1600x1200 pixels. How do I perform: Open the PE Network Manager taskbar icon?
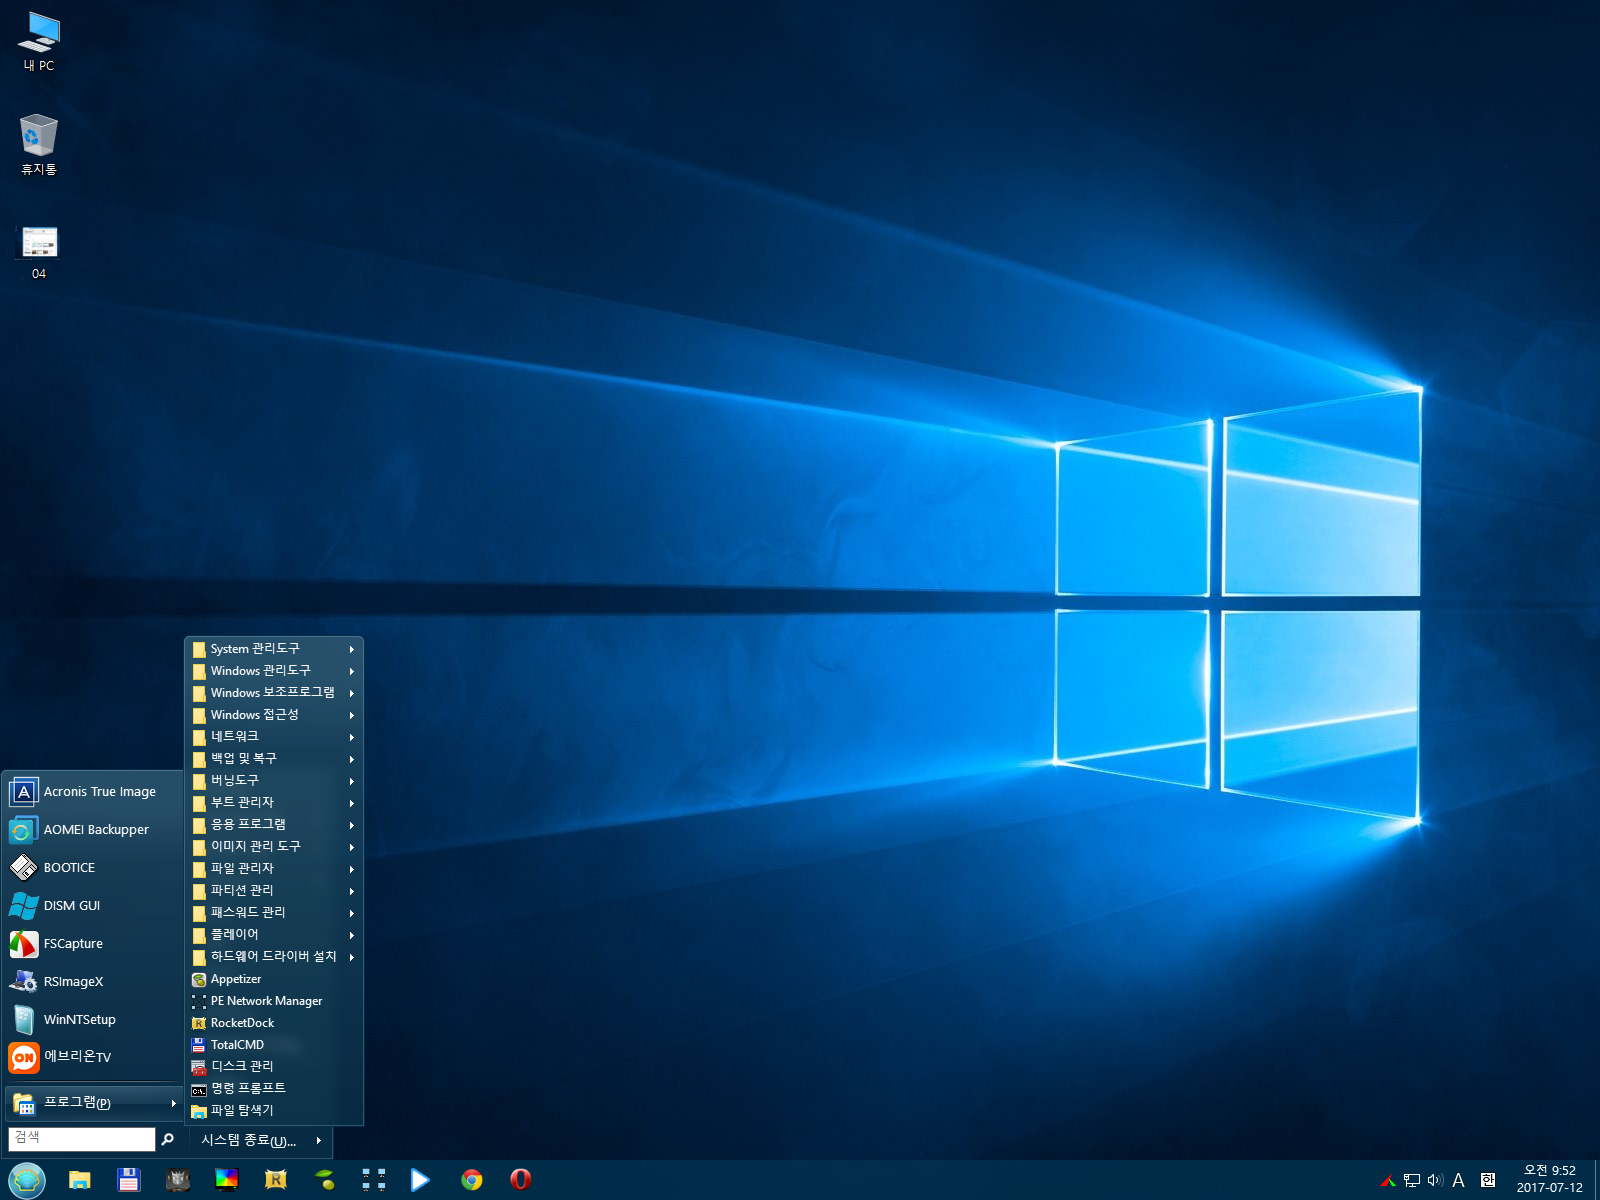tap(374, 1180)
